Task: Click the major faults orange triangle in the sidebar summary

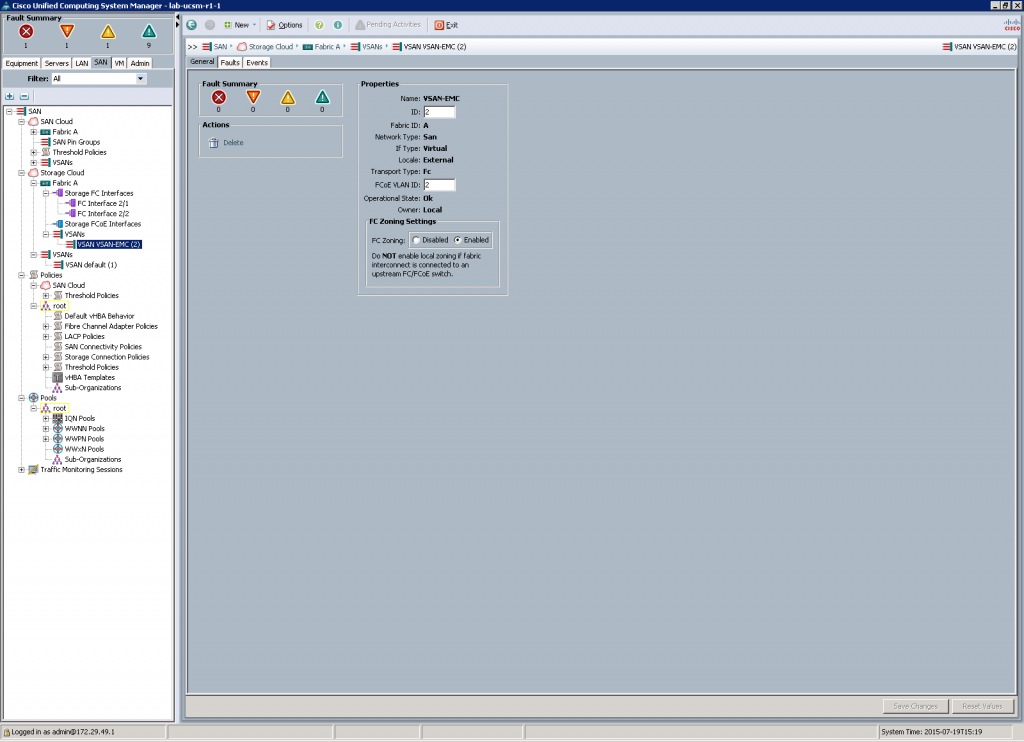Action: pyautogui.click(x=67, y=31)
